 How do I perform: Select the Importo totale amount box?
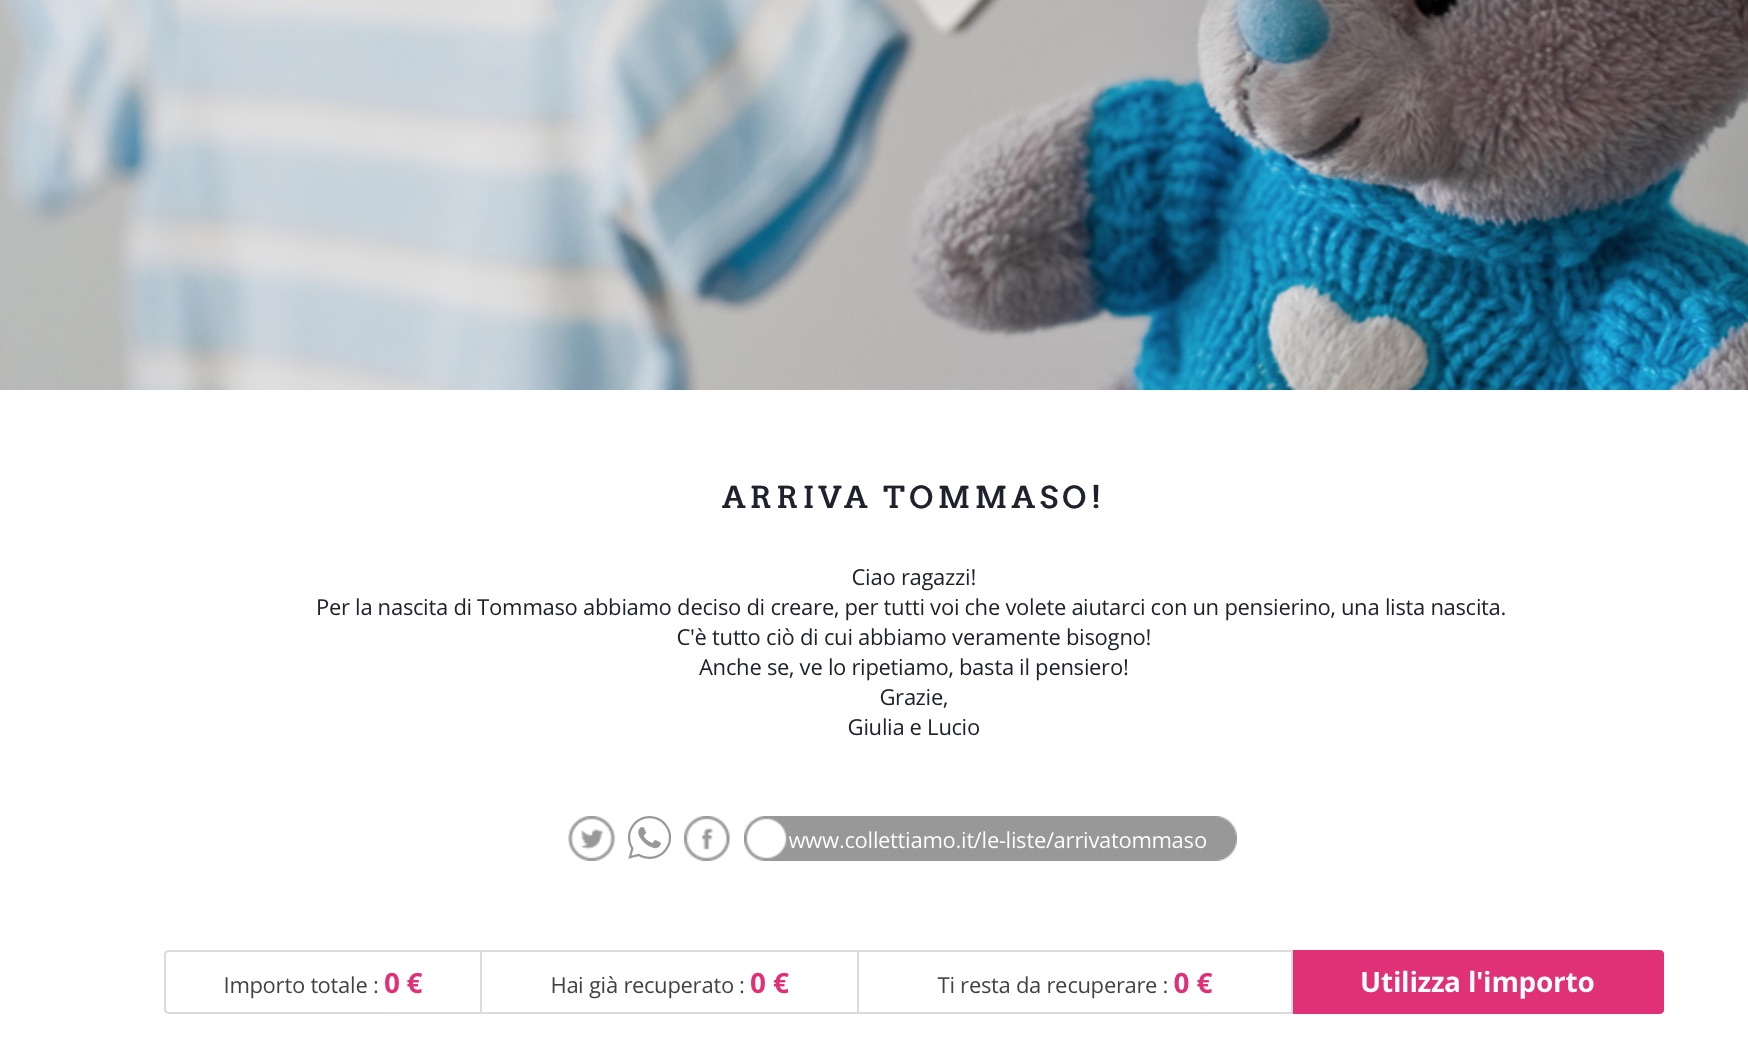pyautogui.click(x=323, y=982)
